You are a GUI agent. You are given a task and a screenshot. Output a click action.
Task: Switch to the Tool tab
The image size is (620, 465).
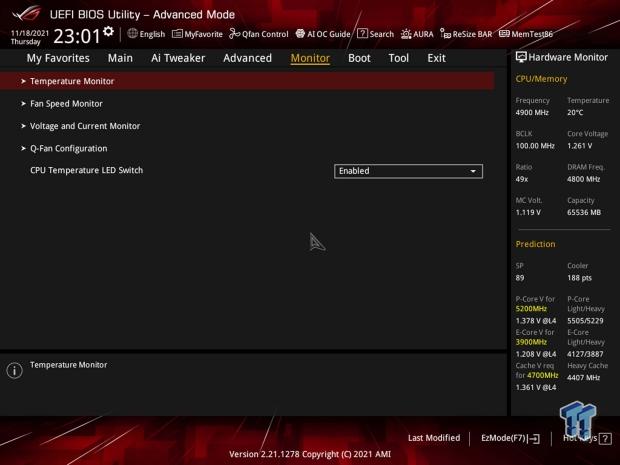[x=399, y=58]
